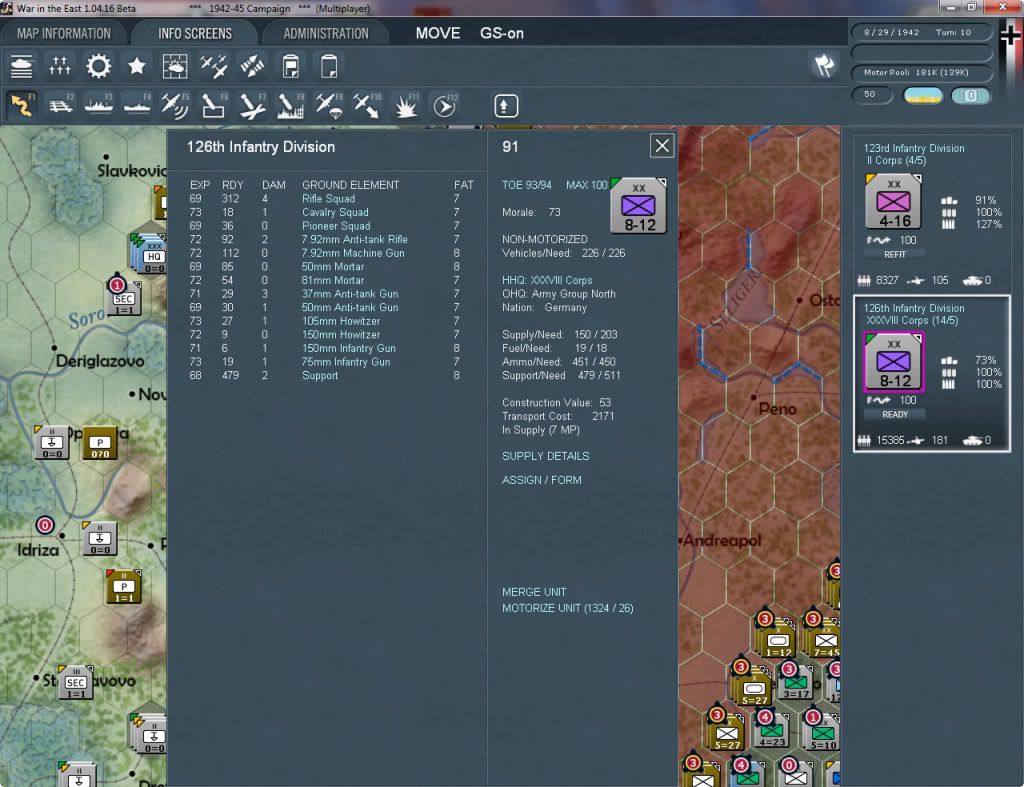Image resolution: width=1024 pixels, height=787 pixels.
Task: Click the cyan 0 indicator pill
Action: (970, 95)
